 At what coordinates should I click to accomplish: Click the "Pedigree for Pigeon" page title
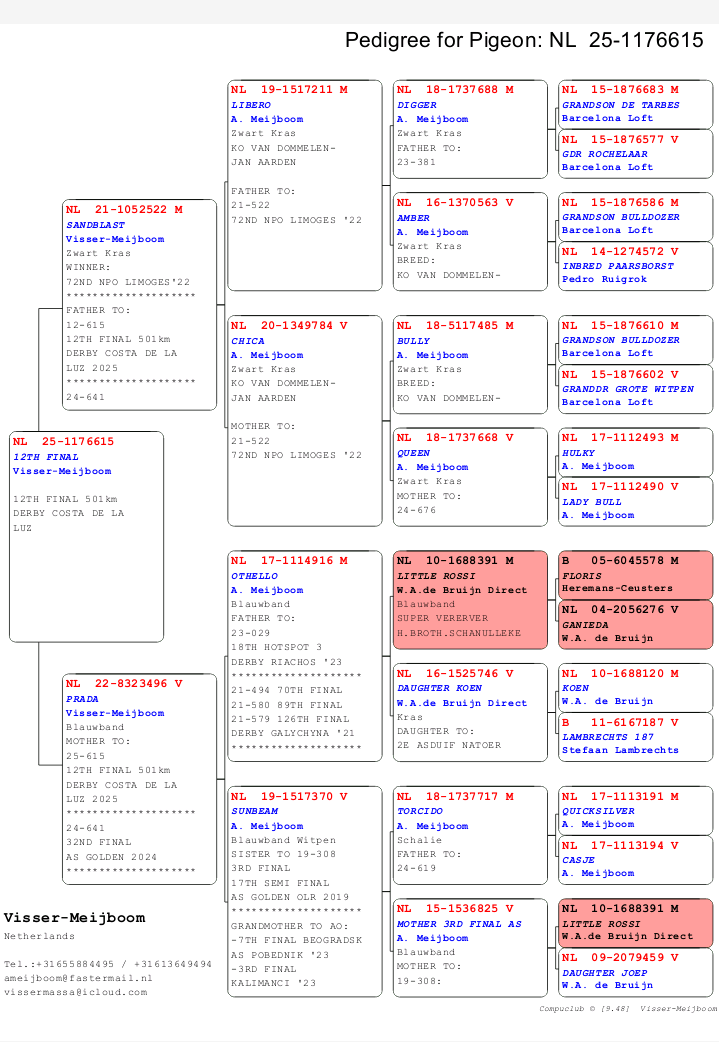click(524, 40)
